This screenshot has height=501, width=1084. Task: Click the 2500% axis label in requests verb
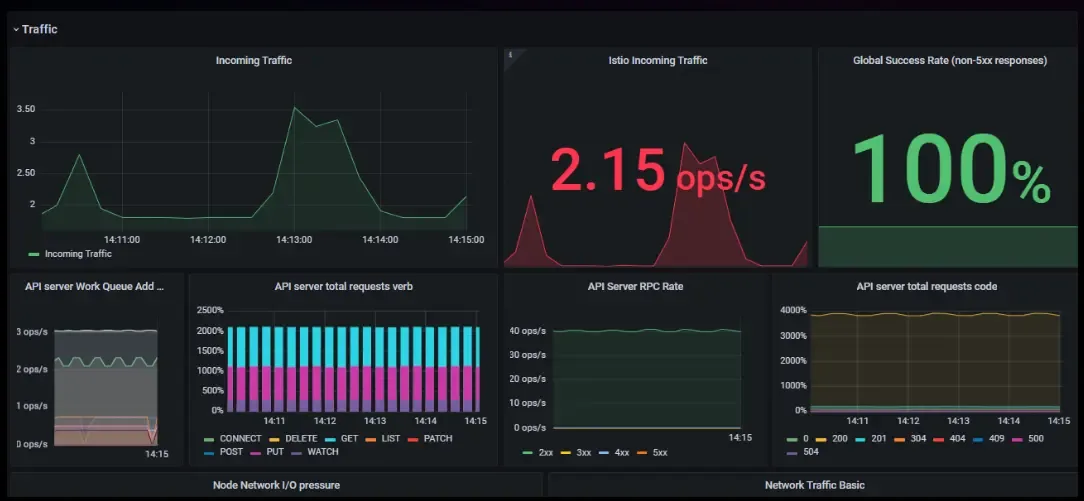pyautogui.click(x=209, y=310)
